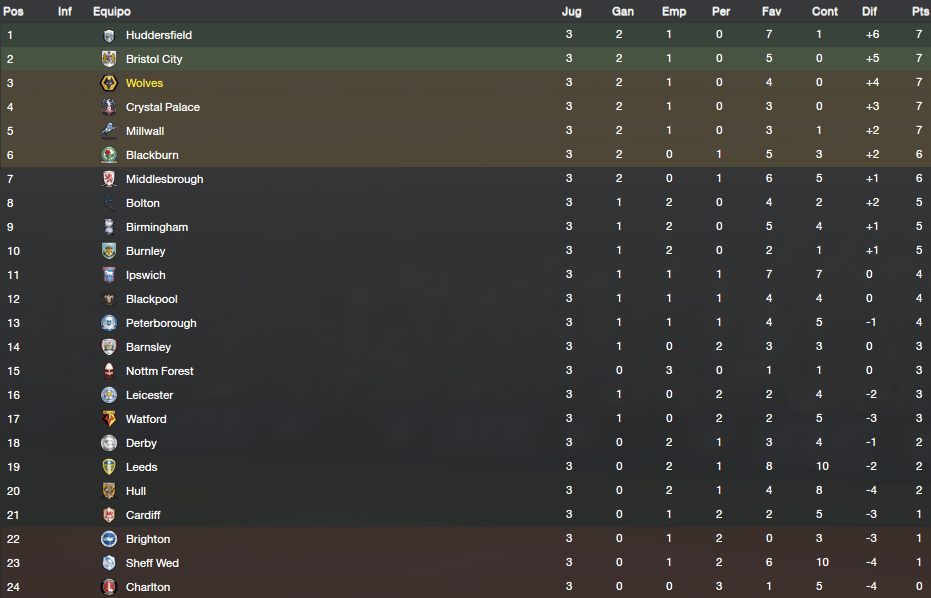Image resolution: width=931 pixels, height=598 pixels.
Task: Click the Charlton club badge icon
Action: pos(109,587)
